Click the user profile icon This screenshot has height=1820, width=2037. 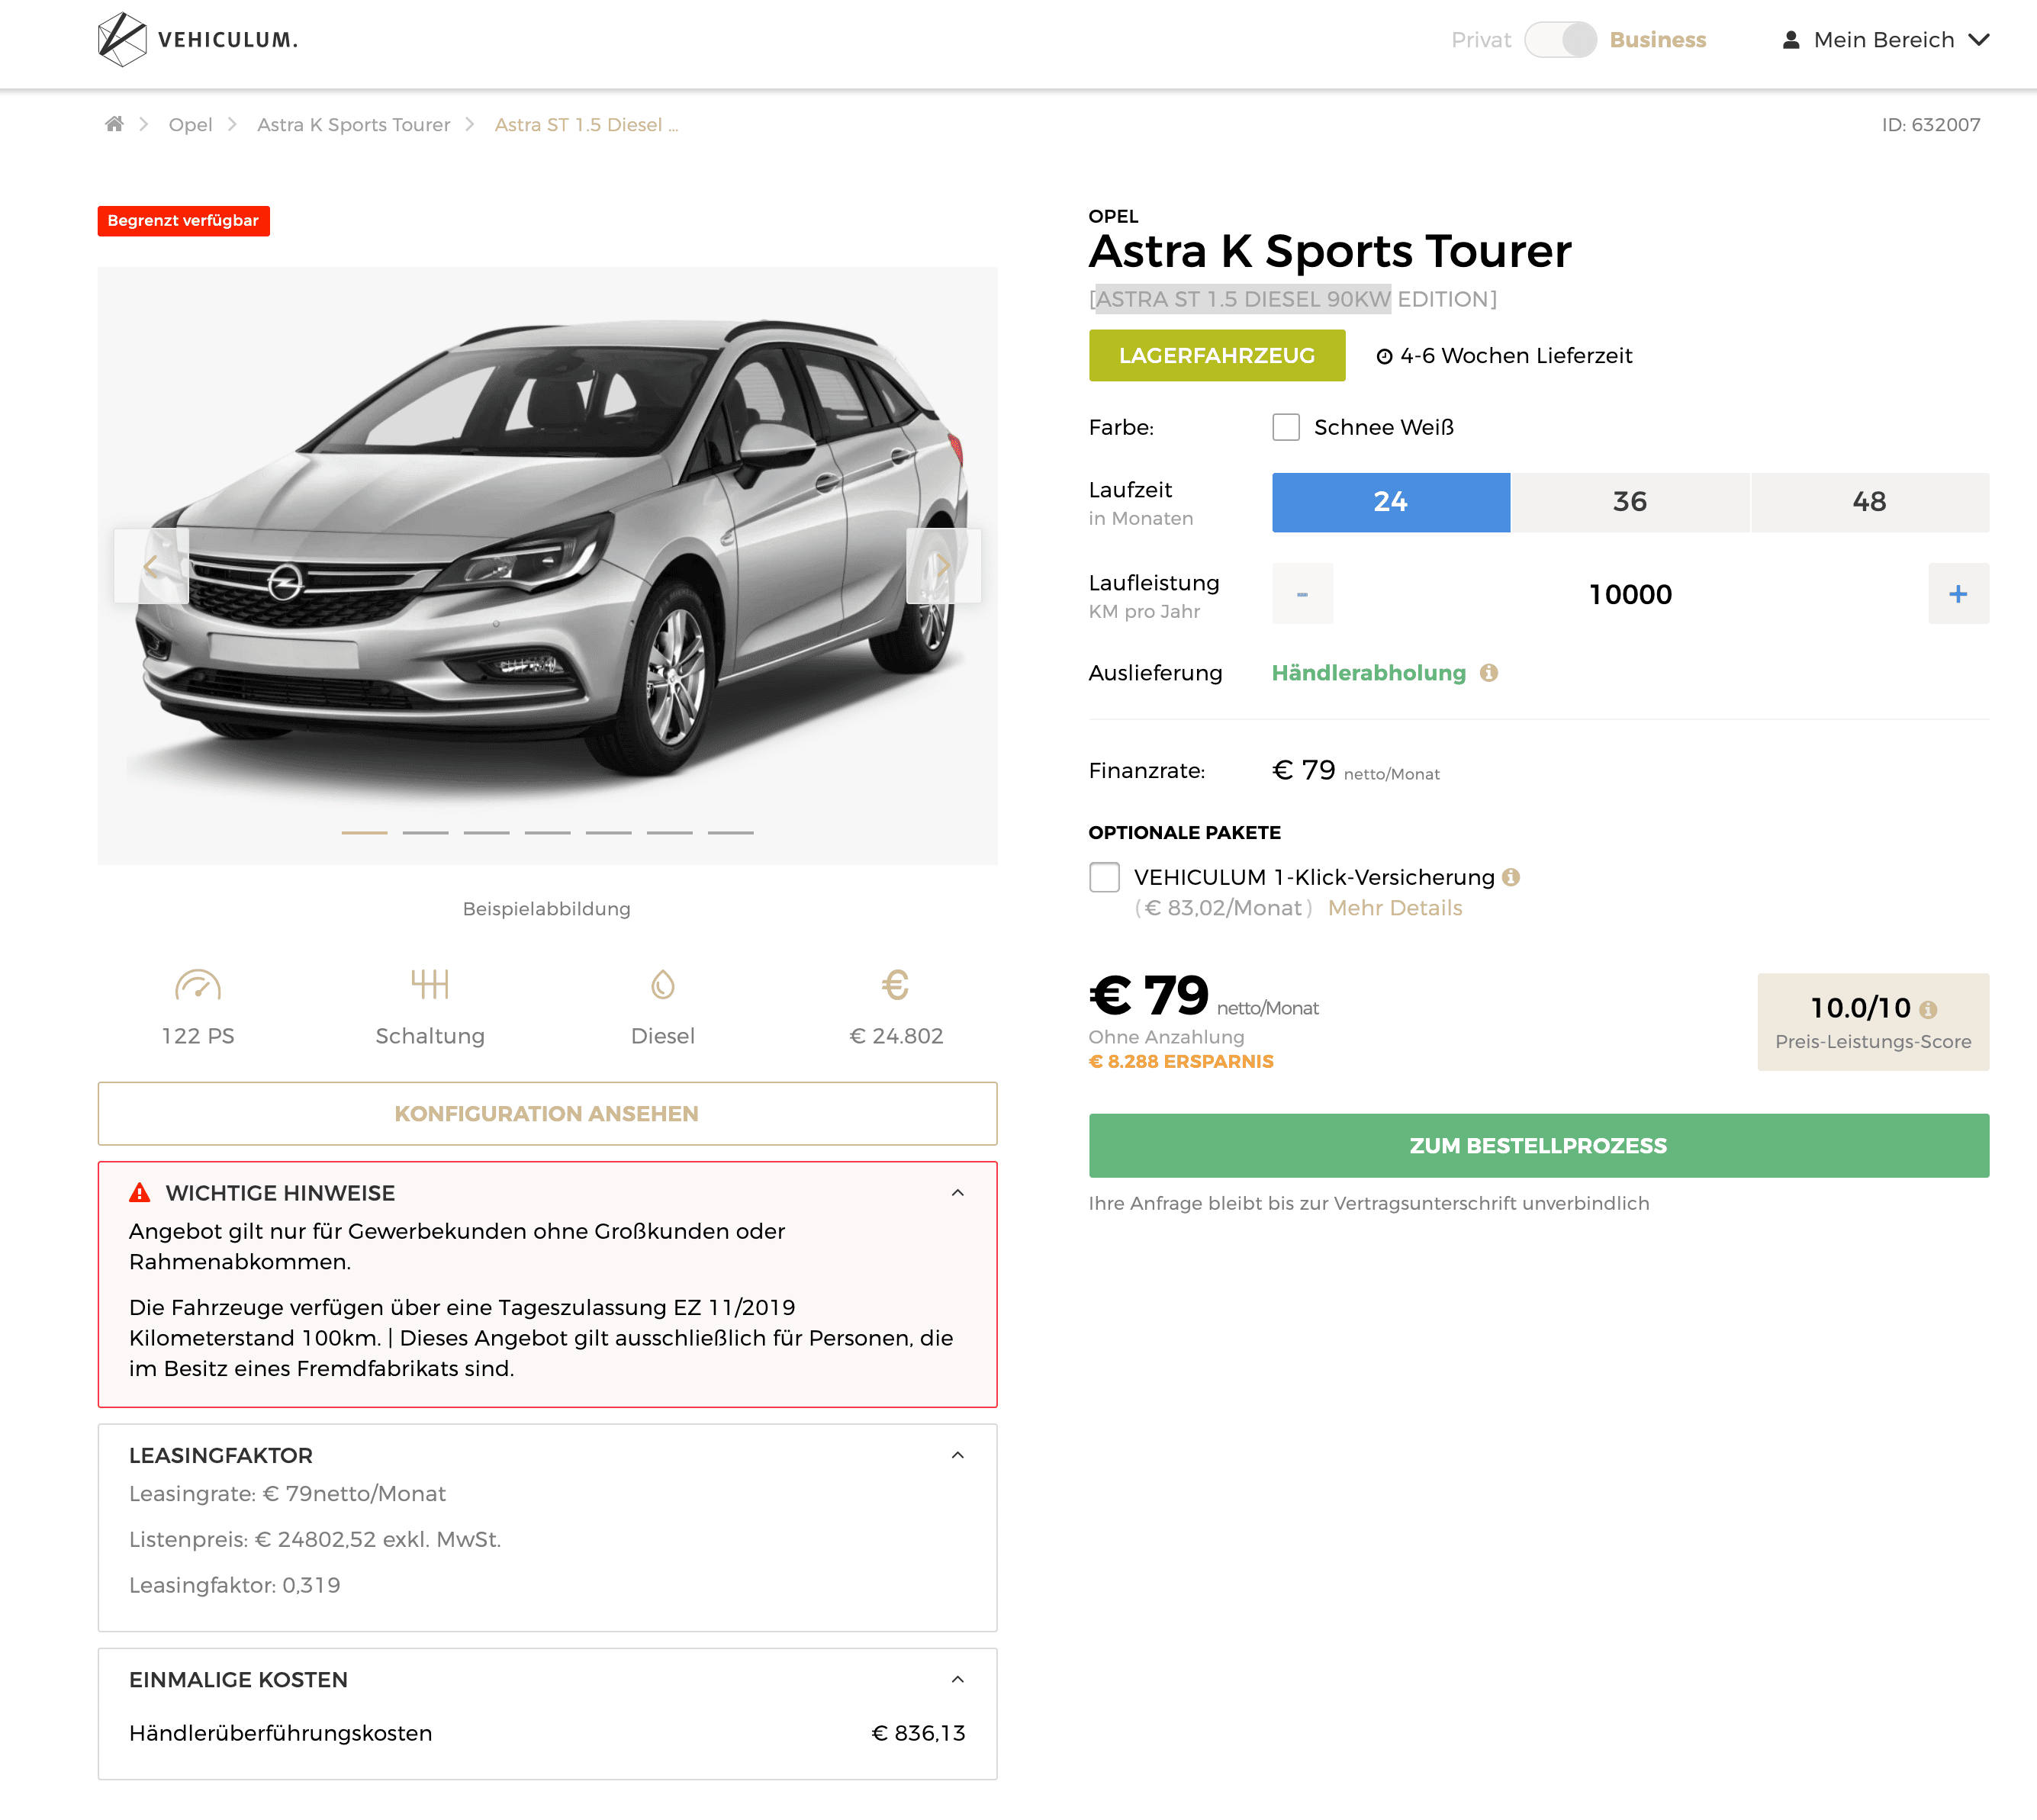coord(1791,40)
